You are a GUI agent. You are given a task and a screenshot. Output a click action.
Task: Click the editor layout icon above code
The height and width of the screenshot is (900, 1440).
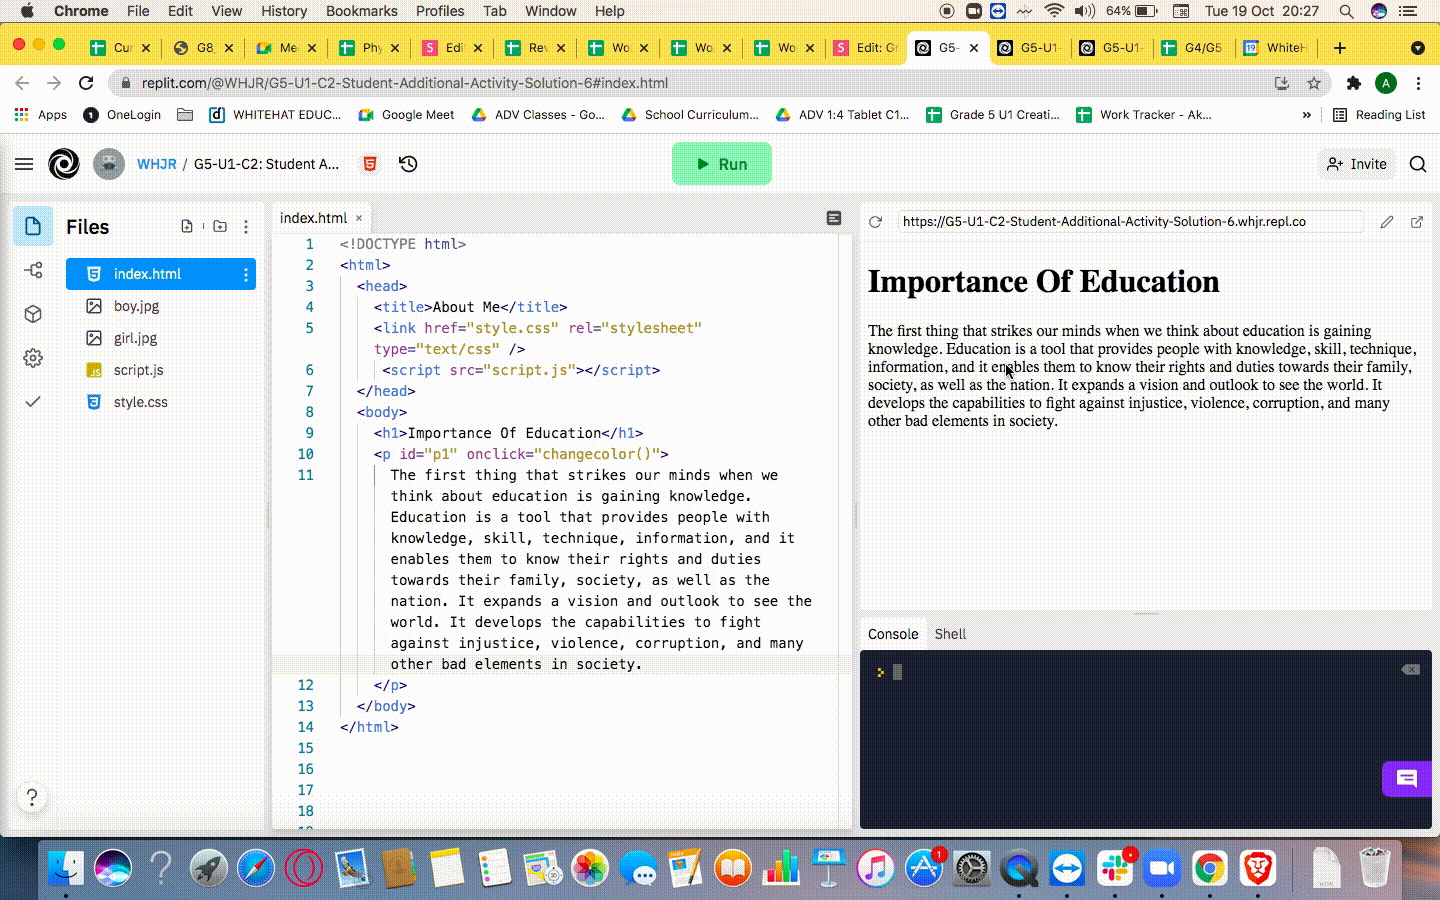834,218
